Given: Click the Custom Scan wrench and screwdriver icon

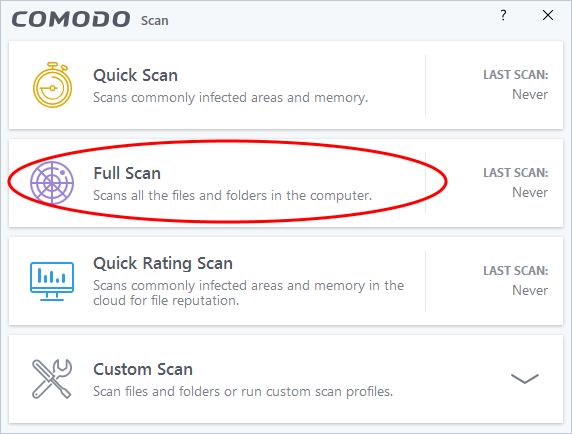Looking at the screenshot, I should tap(52, 379).
